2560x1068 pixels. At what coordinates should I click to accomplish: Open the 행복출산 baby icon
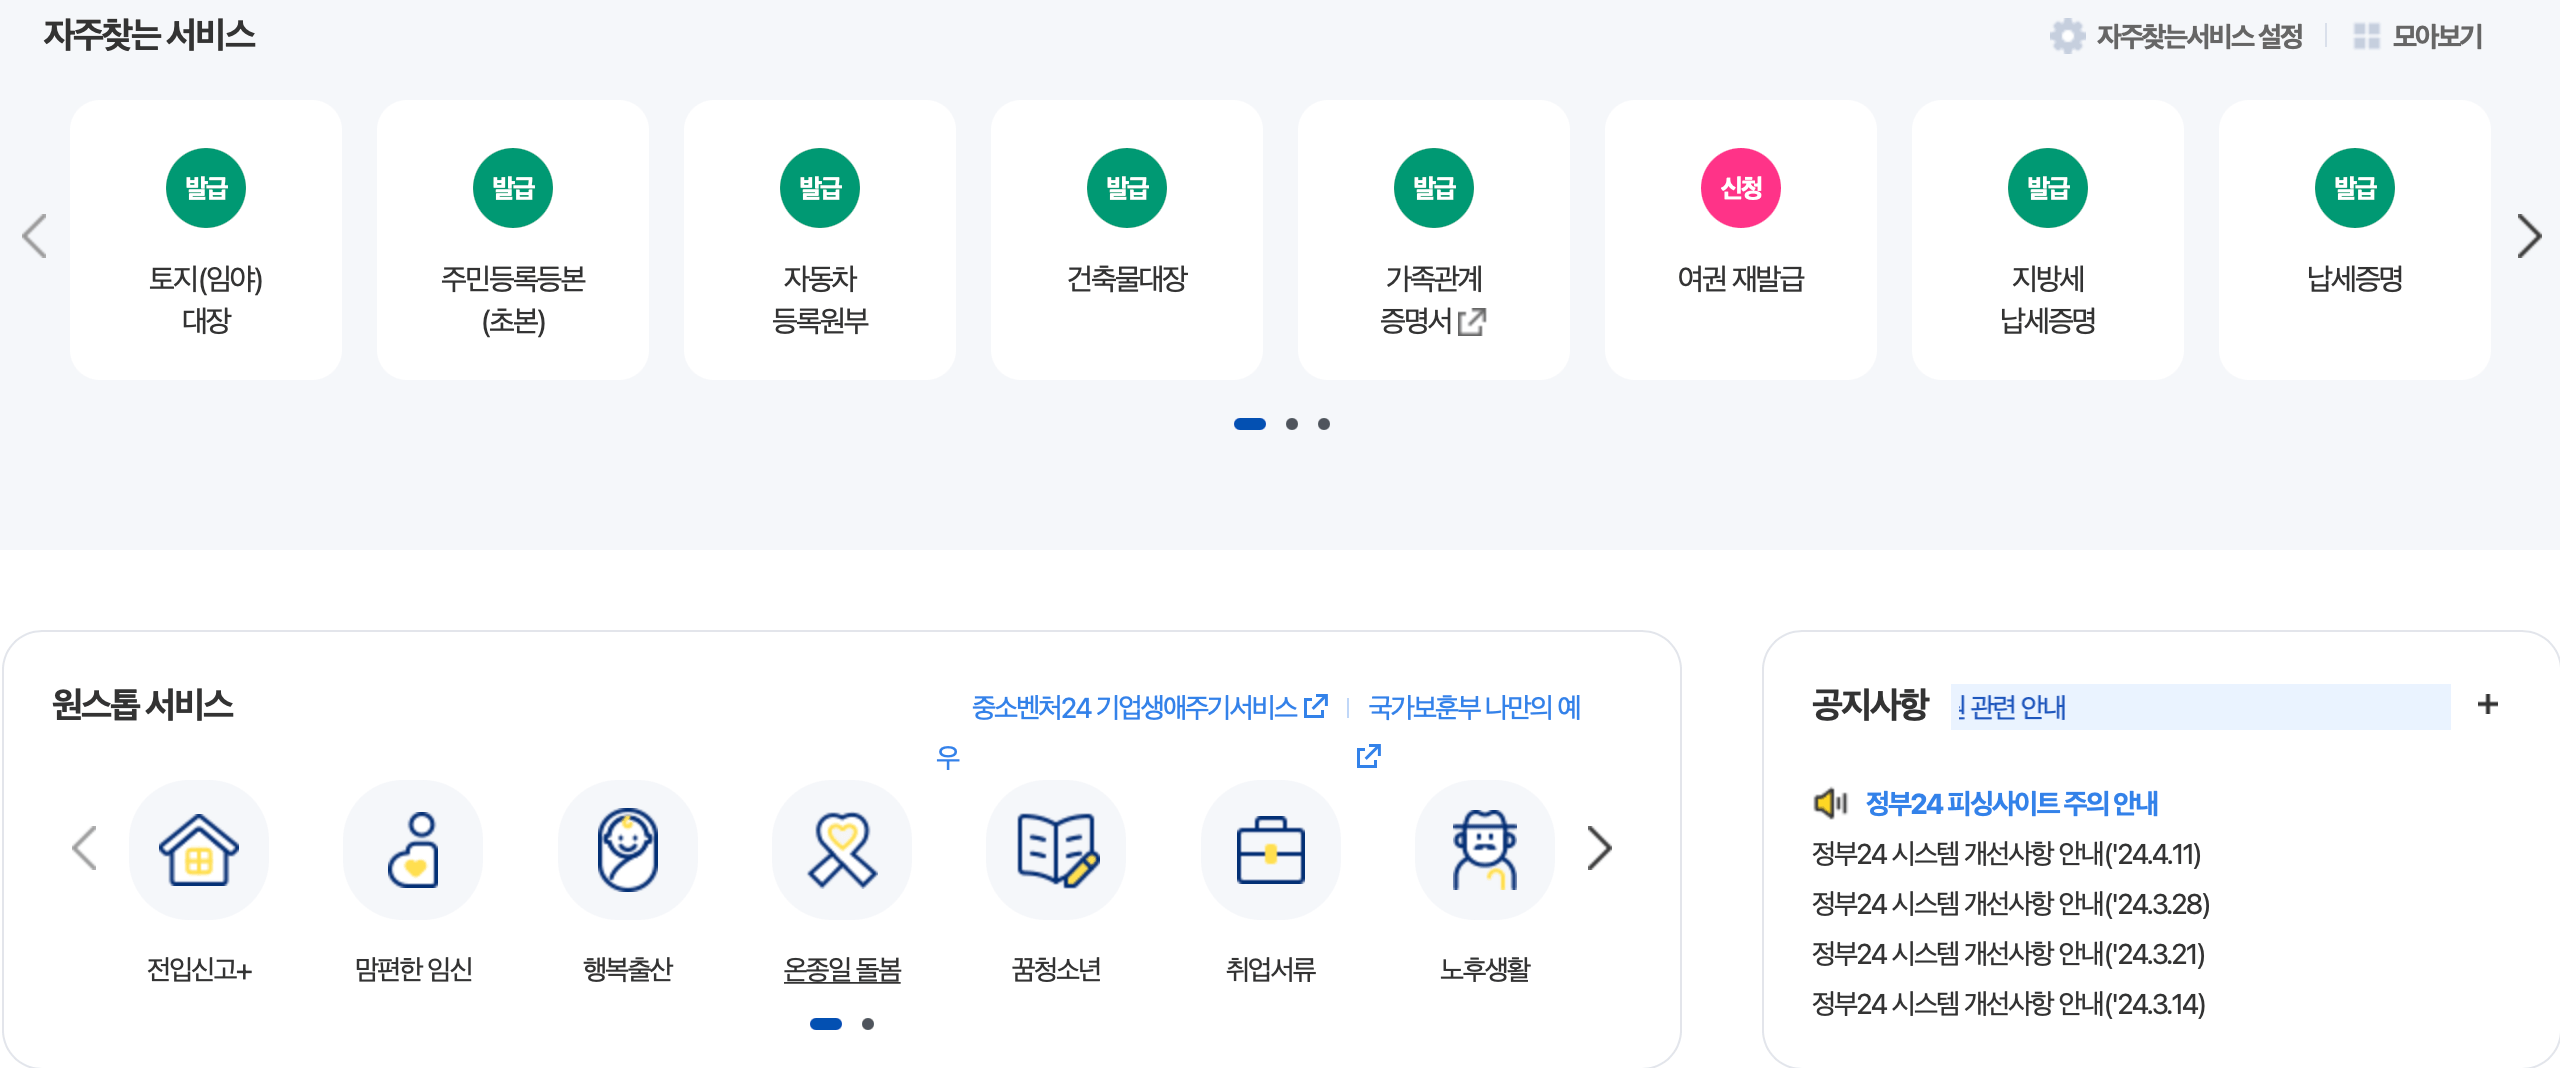click(627, 850)
